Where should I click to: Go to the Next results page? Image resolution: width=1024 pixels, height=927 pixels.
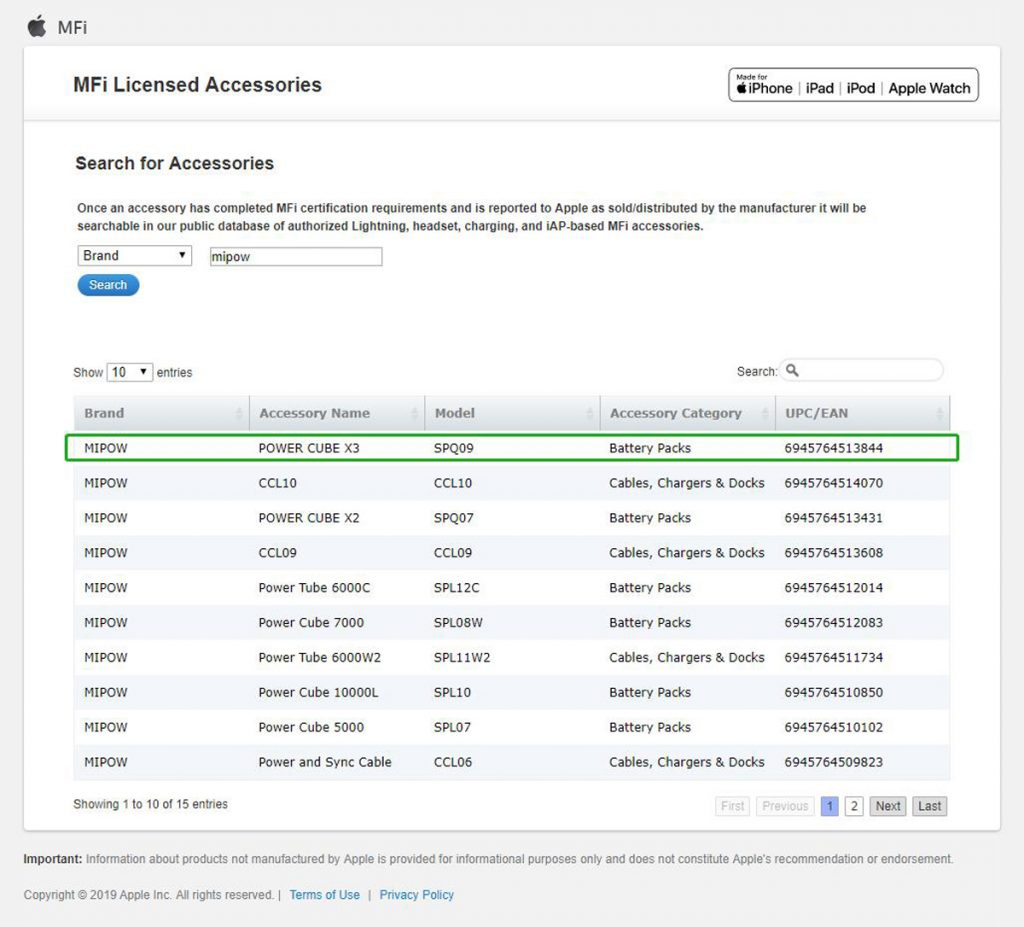pos(888,806)
